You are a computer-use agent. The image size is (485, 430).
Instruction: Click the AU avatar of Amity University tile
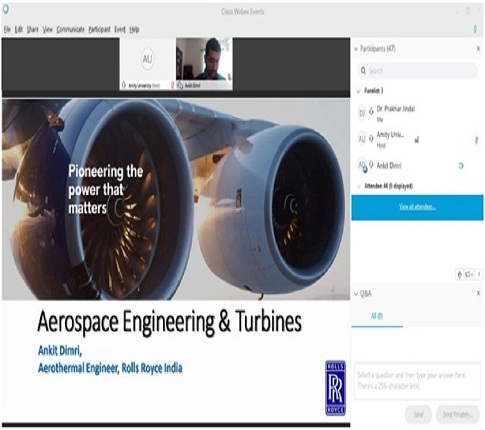(x=147, y=59)
